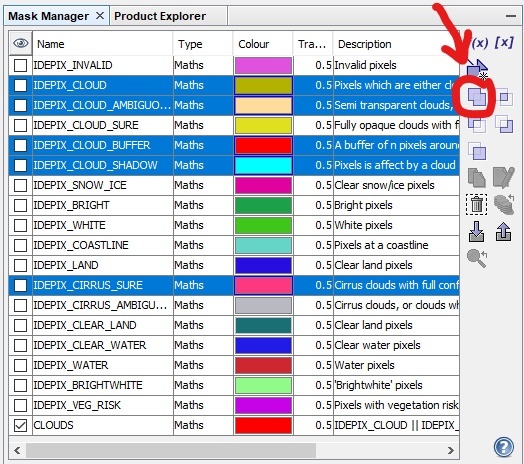Click the 'White pixels' description cell

click(363, 225)
